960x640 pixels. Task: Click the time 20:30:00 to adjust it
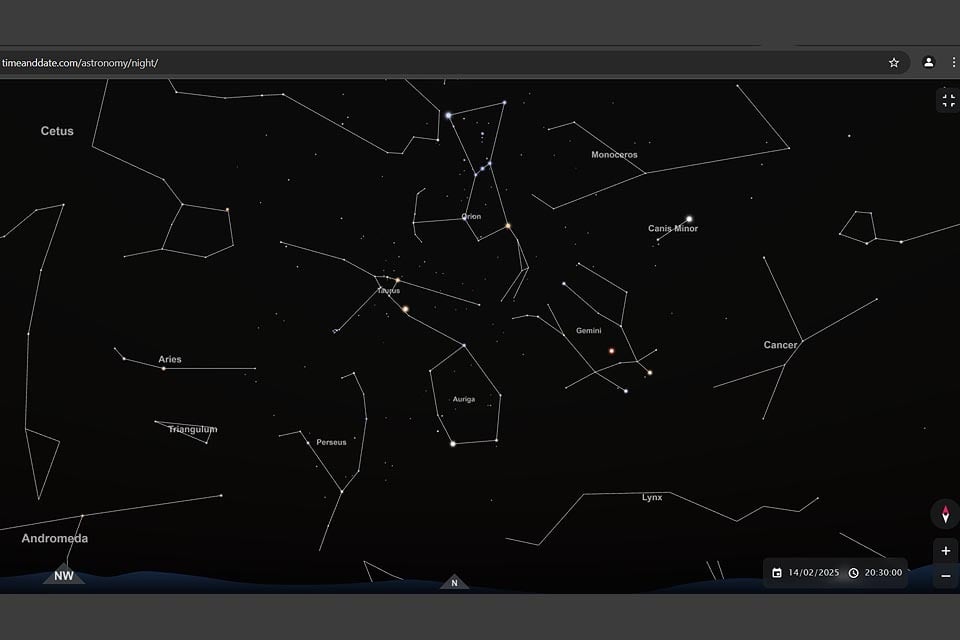point(882,572)
